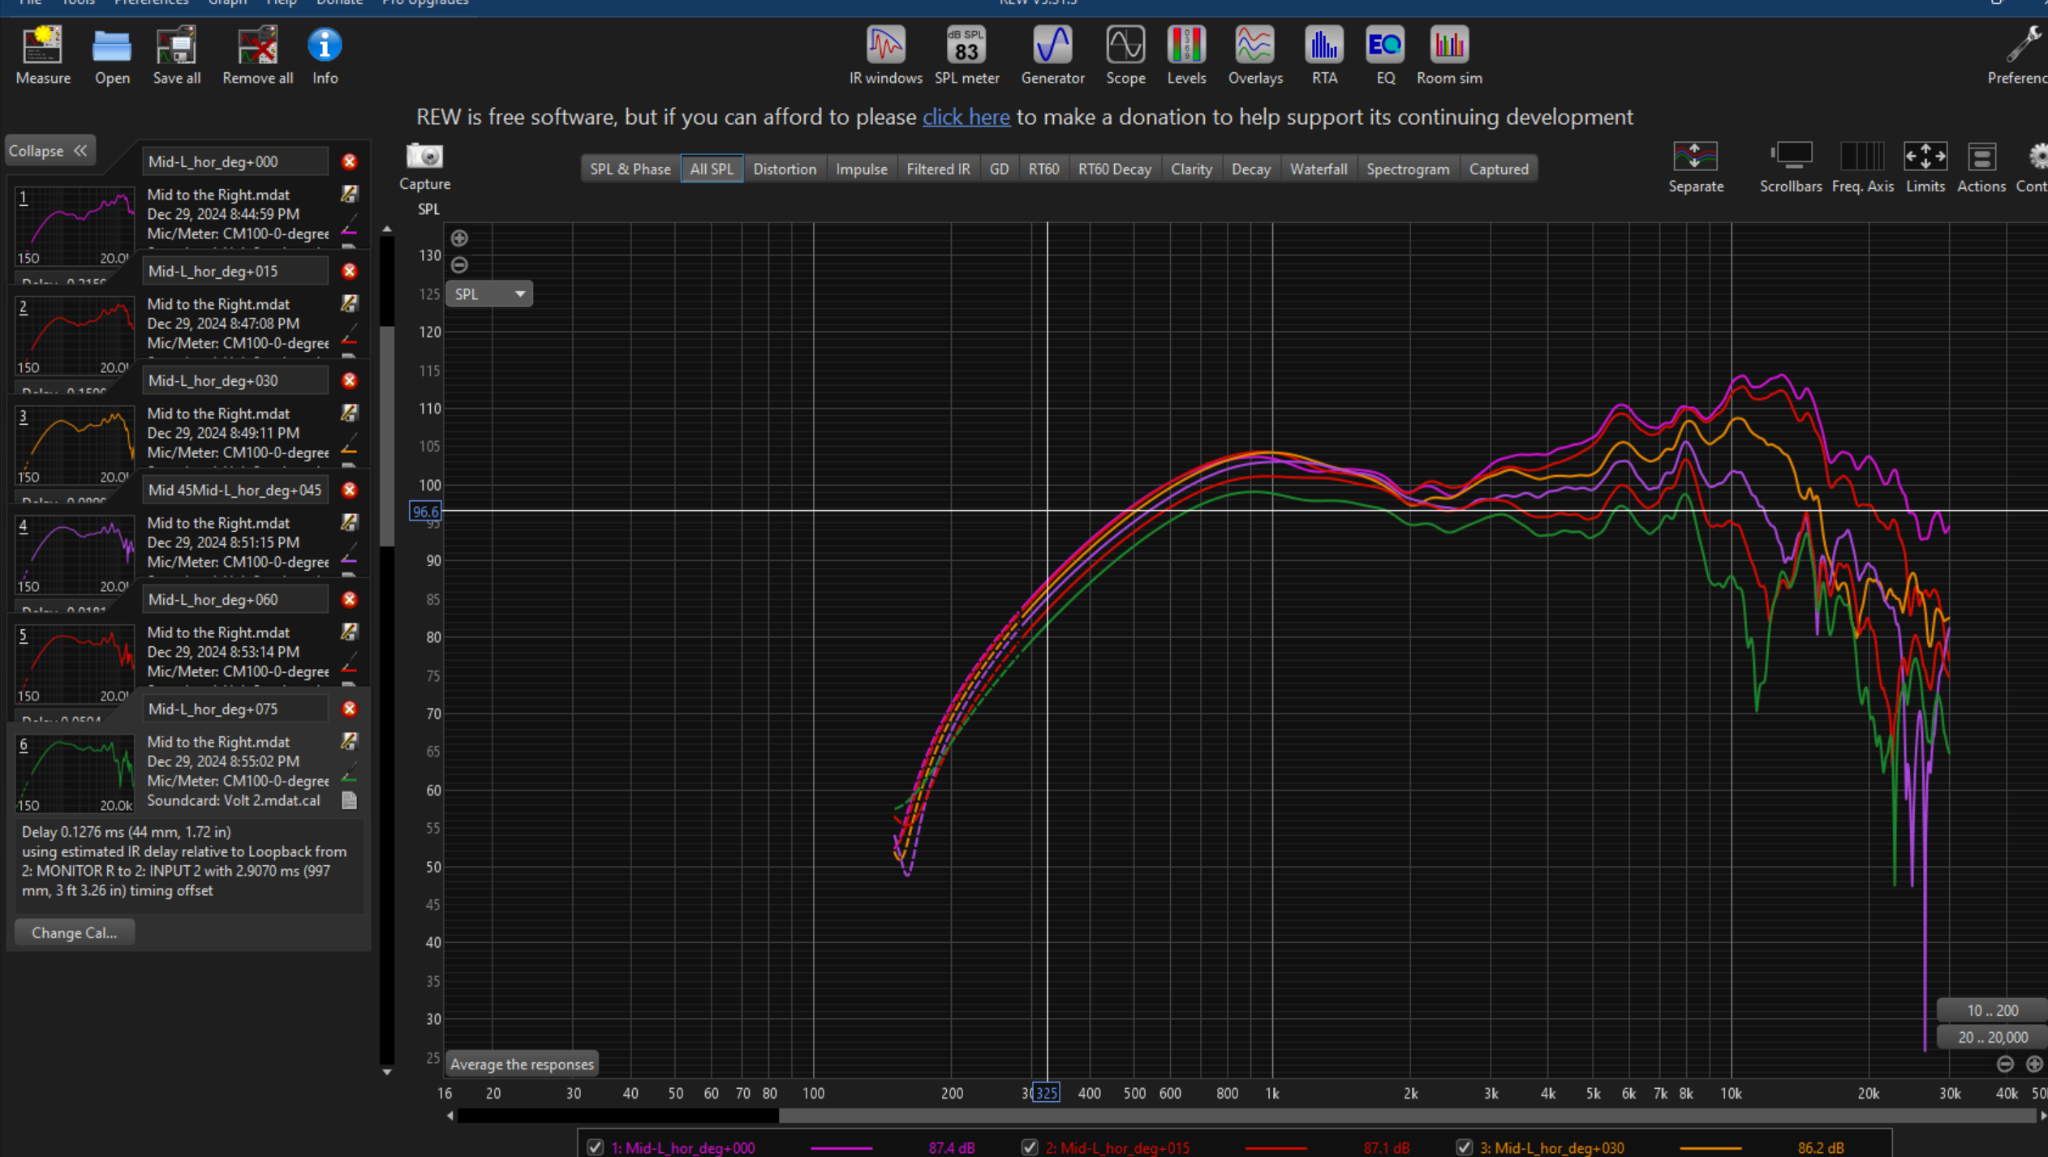This screenshot has width=2048, height=1157.
Task: Click the measurement list scroll down arrow
Action: click(387, 1072)
